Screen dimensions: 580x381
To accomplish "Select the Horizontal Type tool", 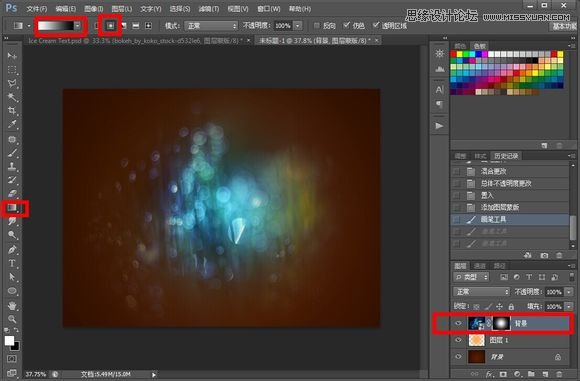I will click(x=12, y=263).
